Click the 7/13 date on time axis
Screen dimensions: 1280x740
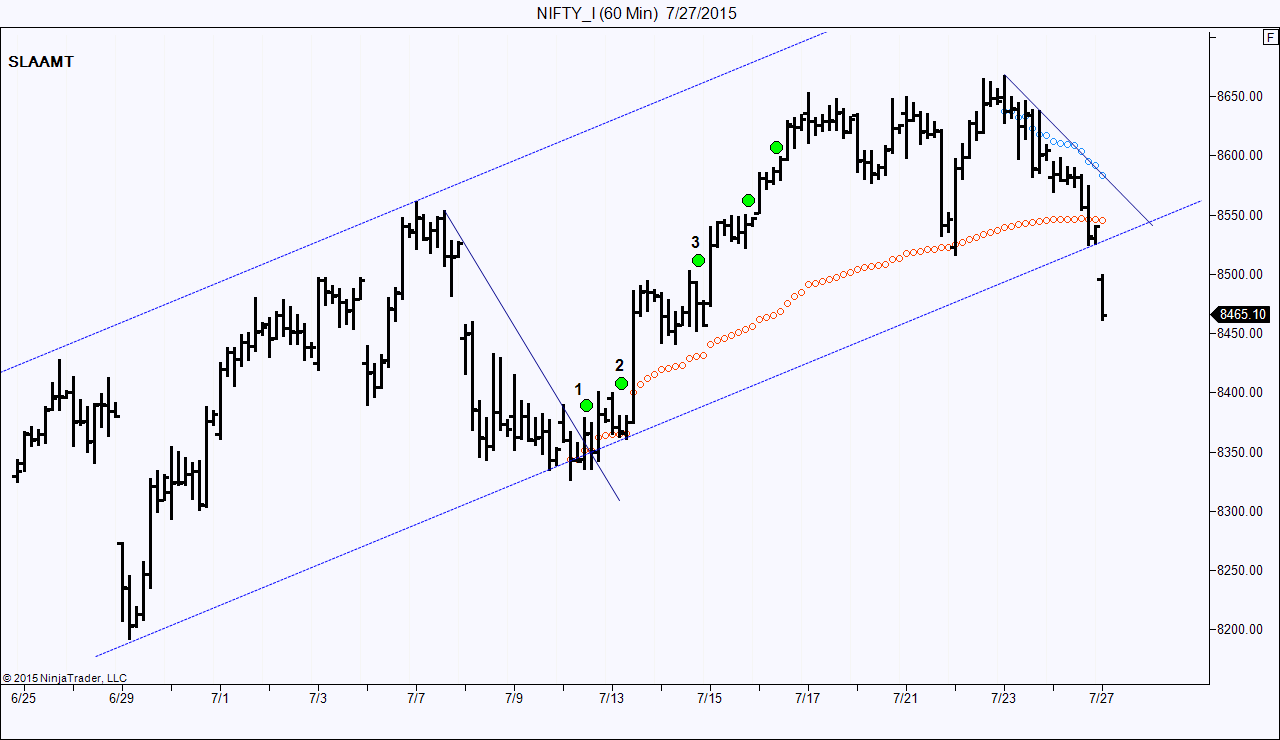tap(612, 698)
